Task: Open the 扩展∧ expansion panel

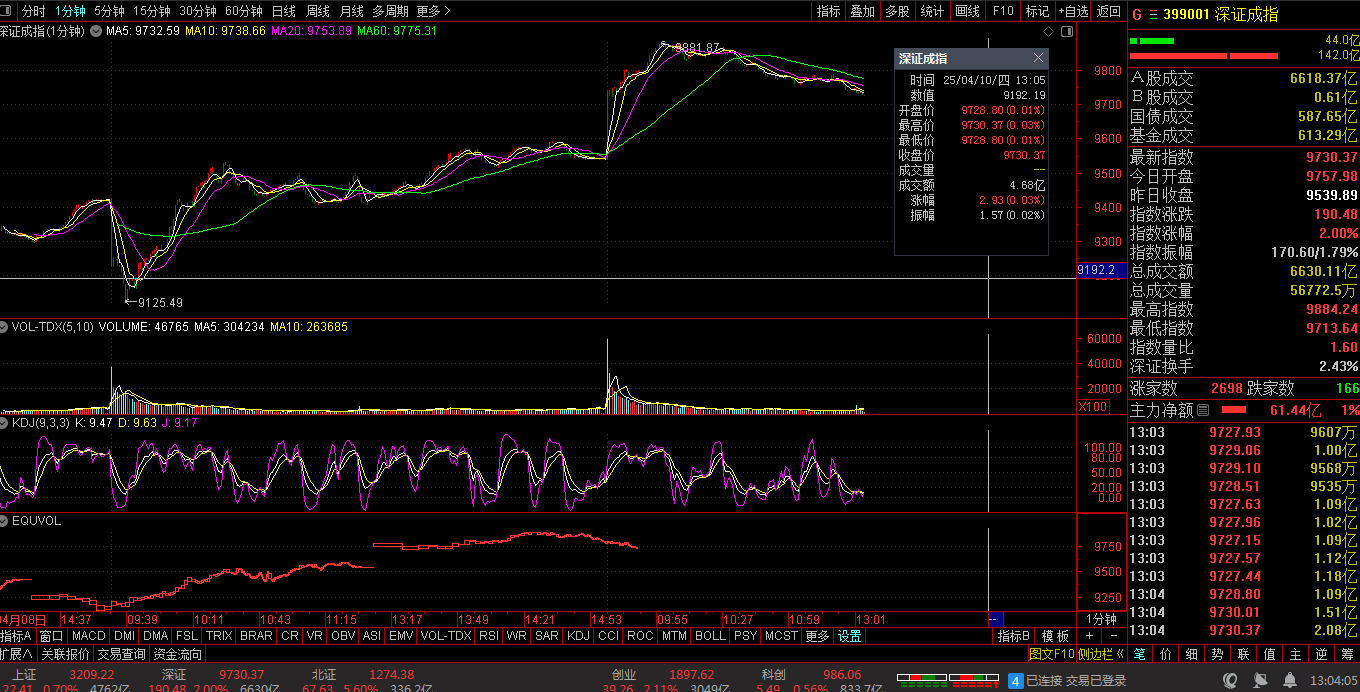Action: coord(17,654)
